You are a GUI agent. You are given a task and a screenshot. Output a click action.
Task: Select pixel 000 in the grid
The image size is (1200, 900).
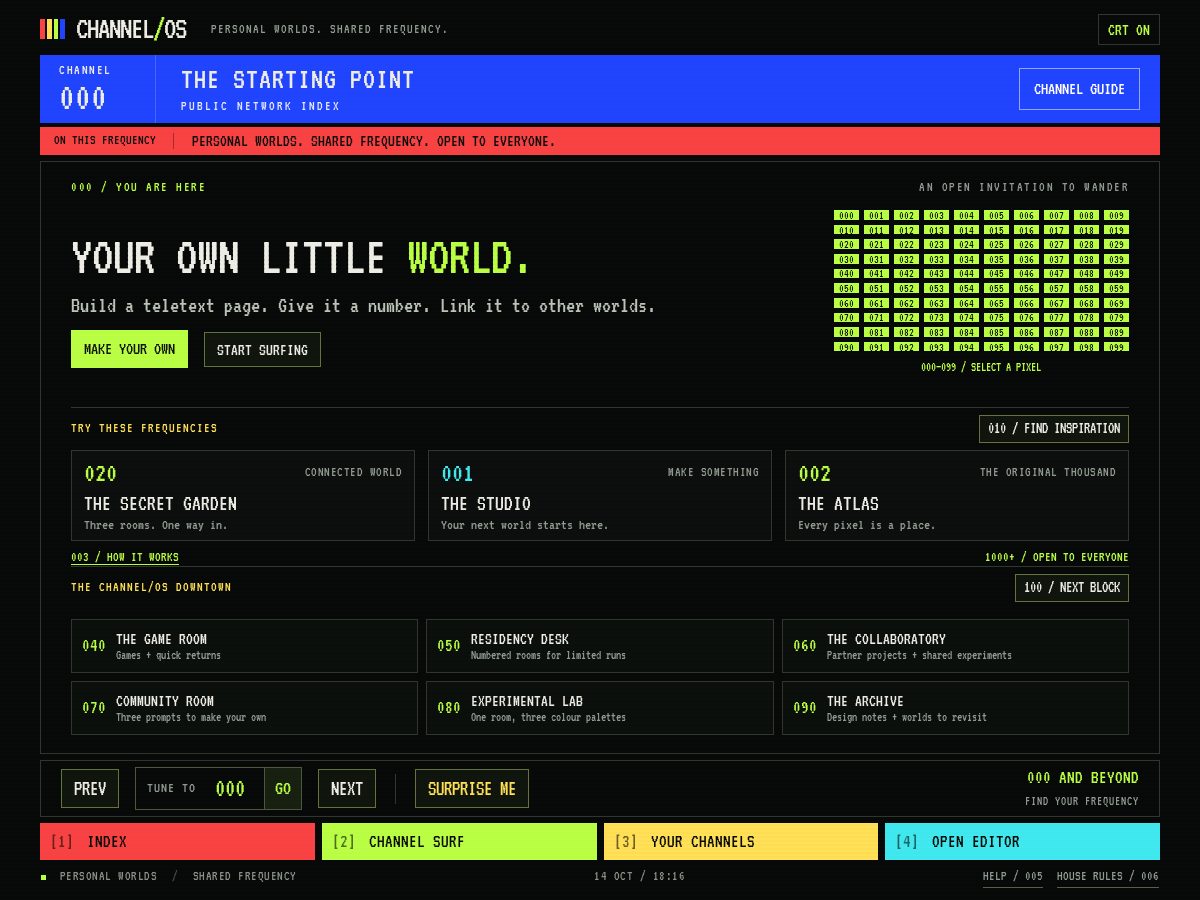tap(847, 215)
